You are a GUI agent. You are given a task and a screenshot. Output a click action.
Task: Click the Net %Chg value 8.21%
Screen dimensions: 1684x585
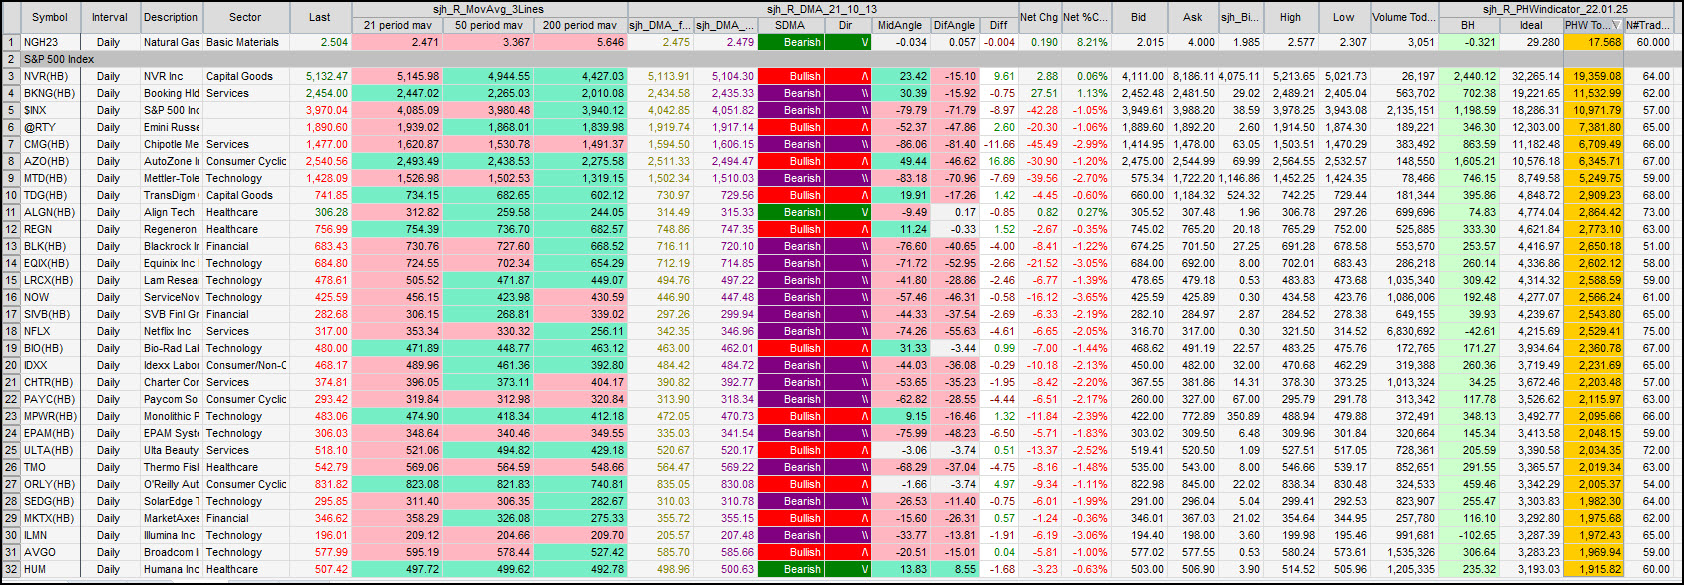[x=1092, y=42]
